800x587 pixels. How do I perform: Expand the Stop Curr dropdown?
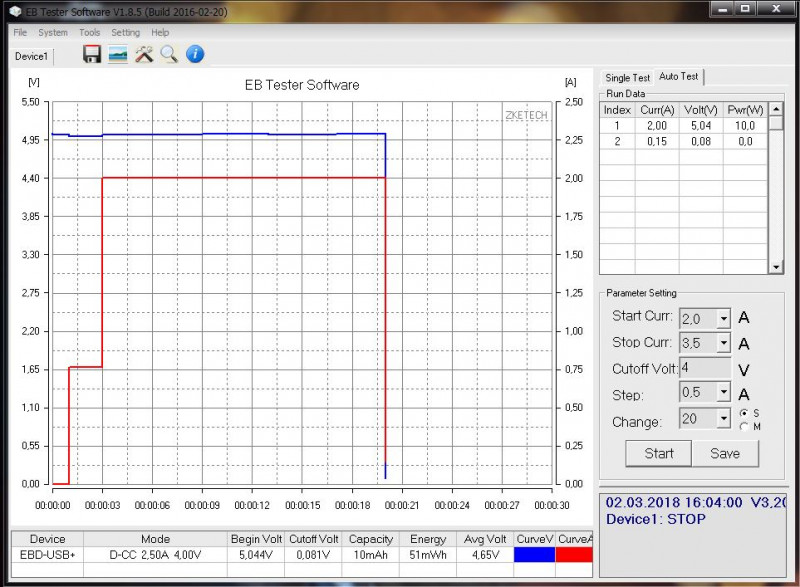pyautogui.click(x=723, y=343)
